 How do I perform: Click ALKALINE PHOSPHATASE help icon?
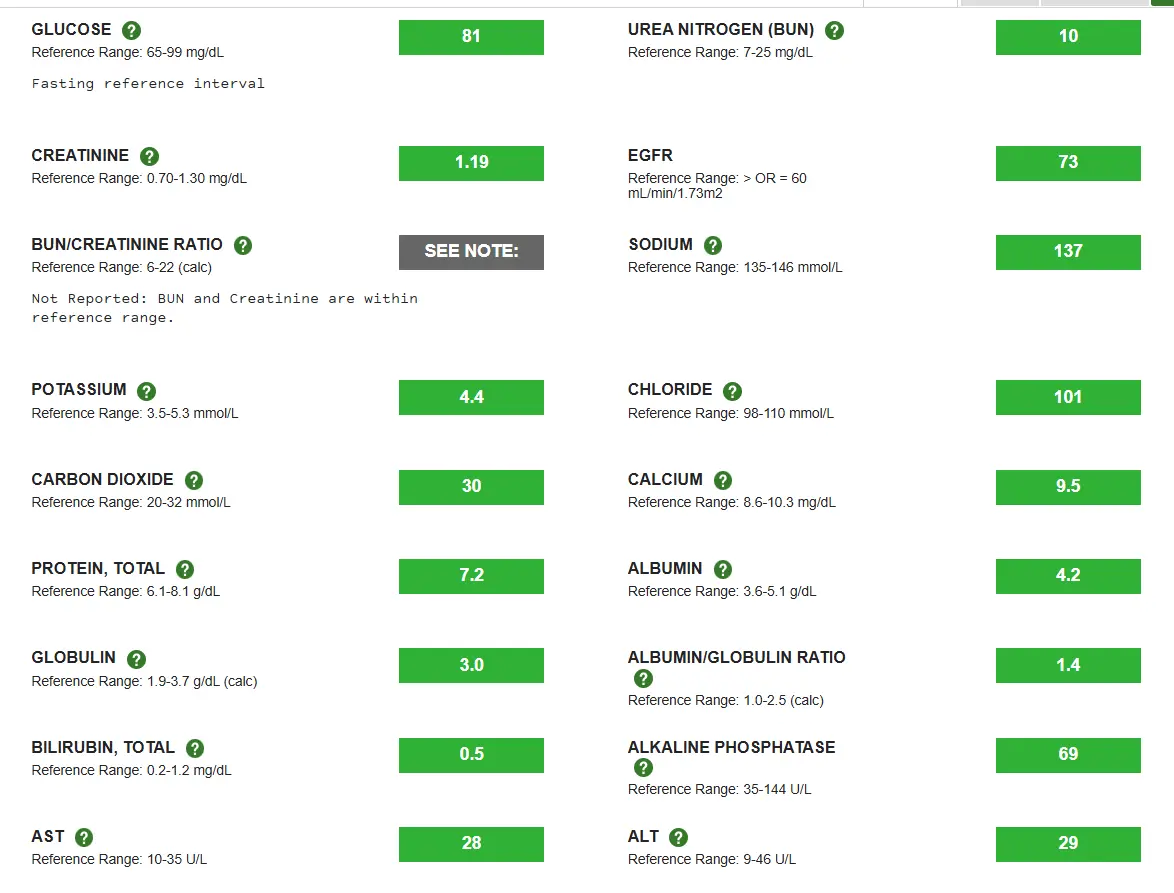644,768
